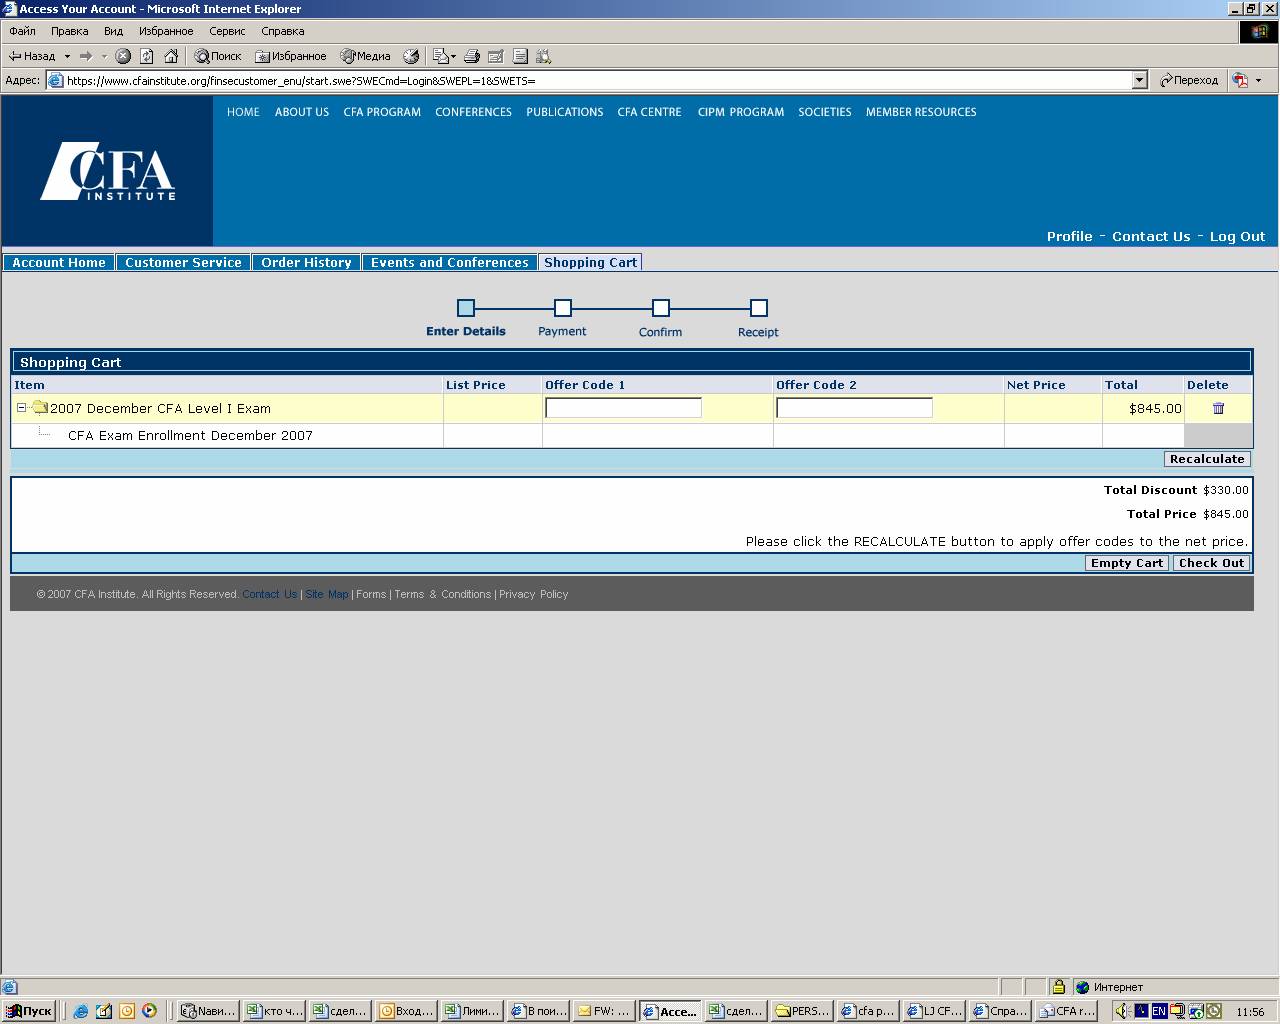Click the EN language indicator in tray

pyautogui.click(x=1158, y=1011)
